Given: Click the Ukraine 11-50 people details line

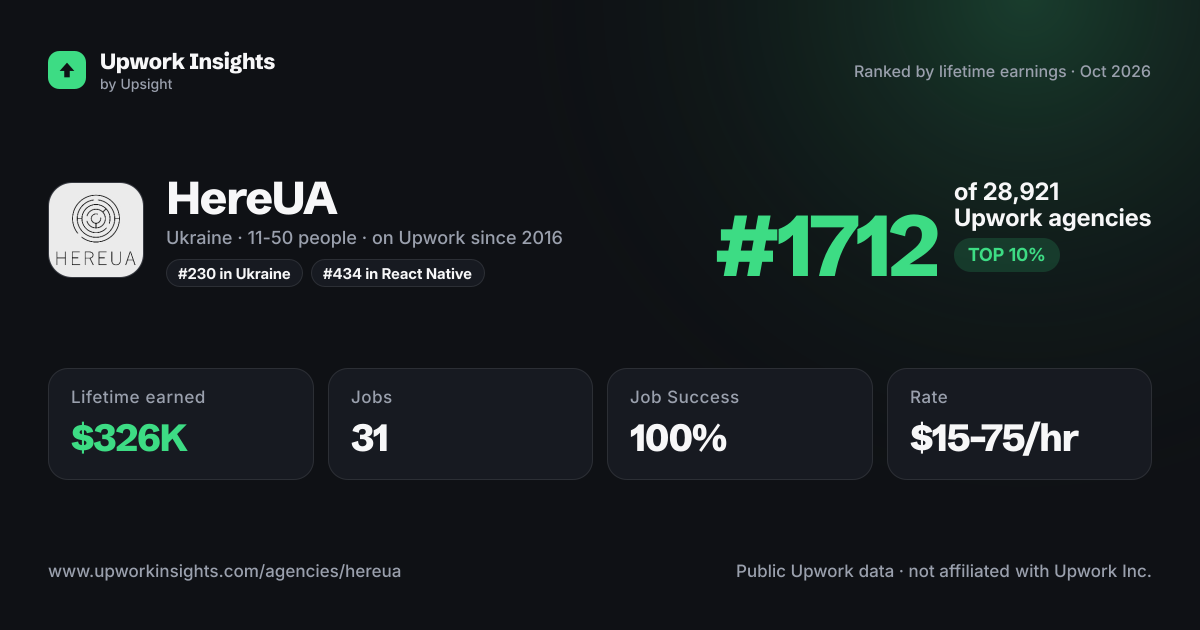Looking at the screenshot, I should [x=364, y=238].
